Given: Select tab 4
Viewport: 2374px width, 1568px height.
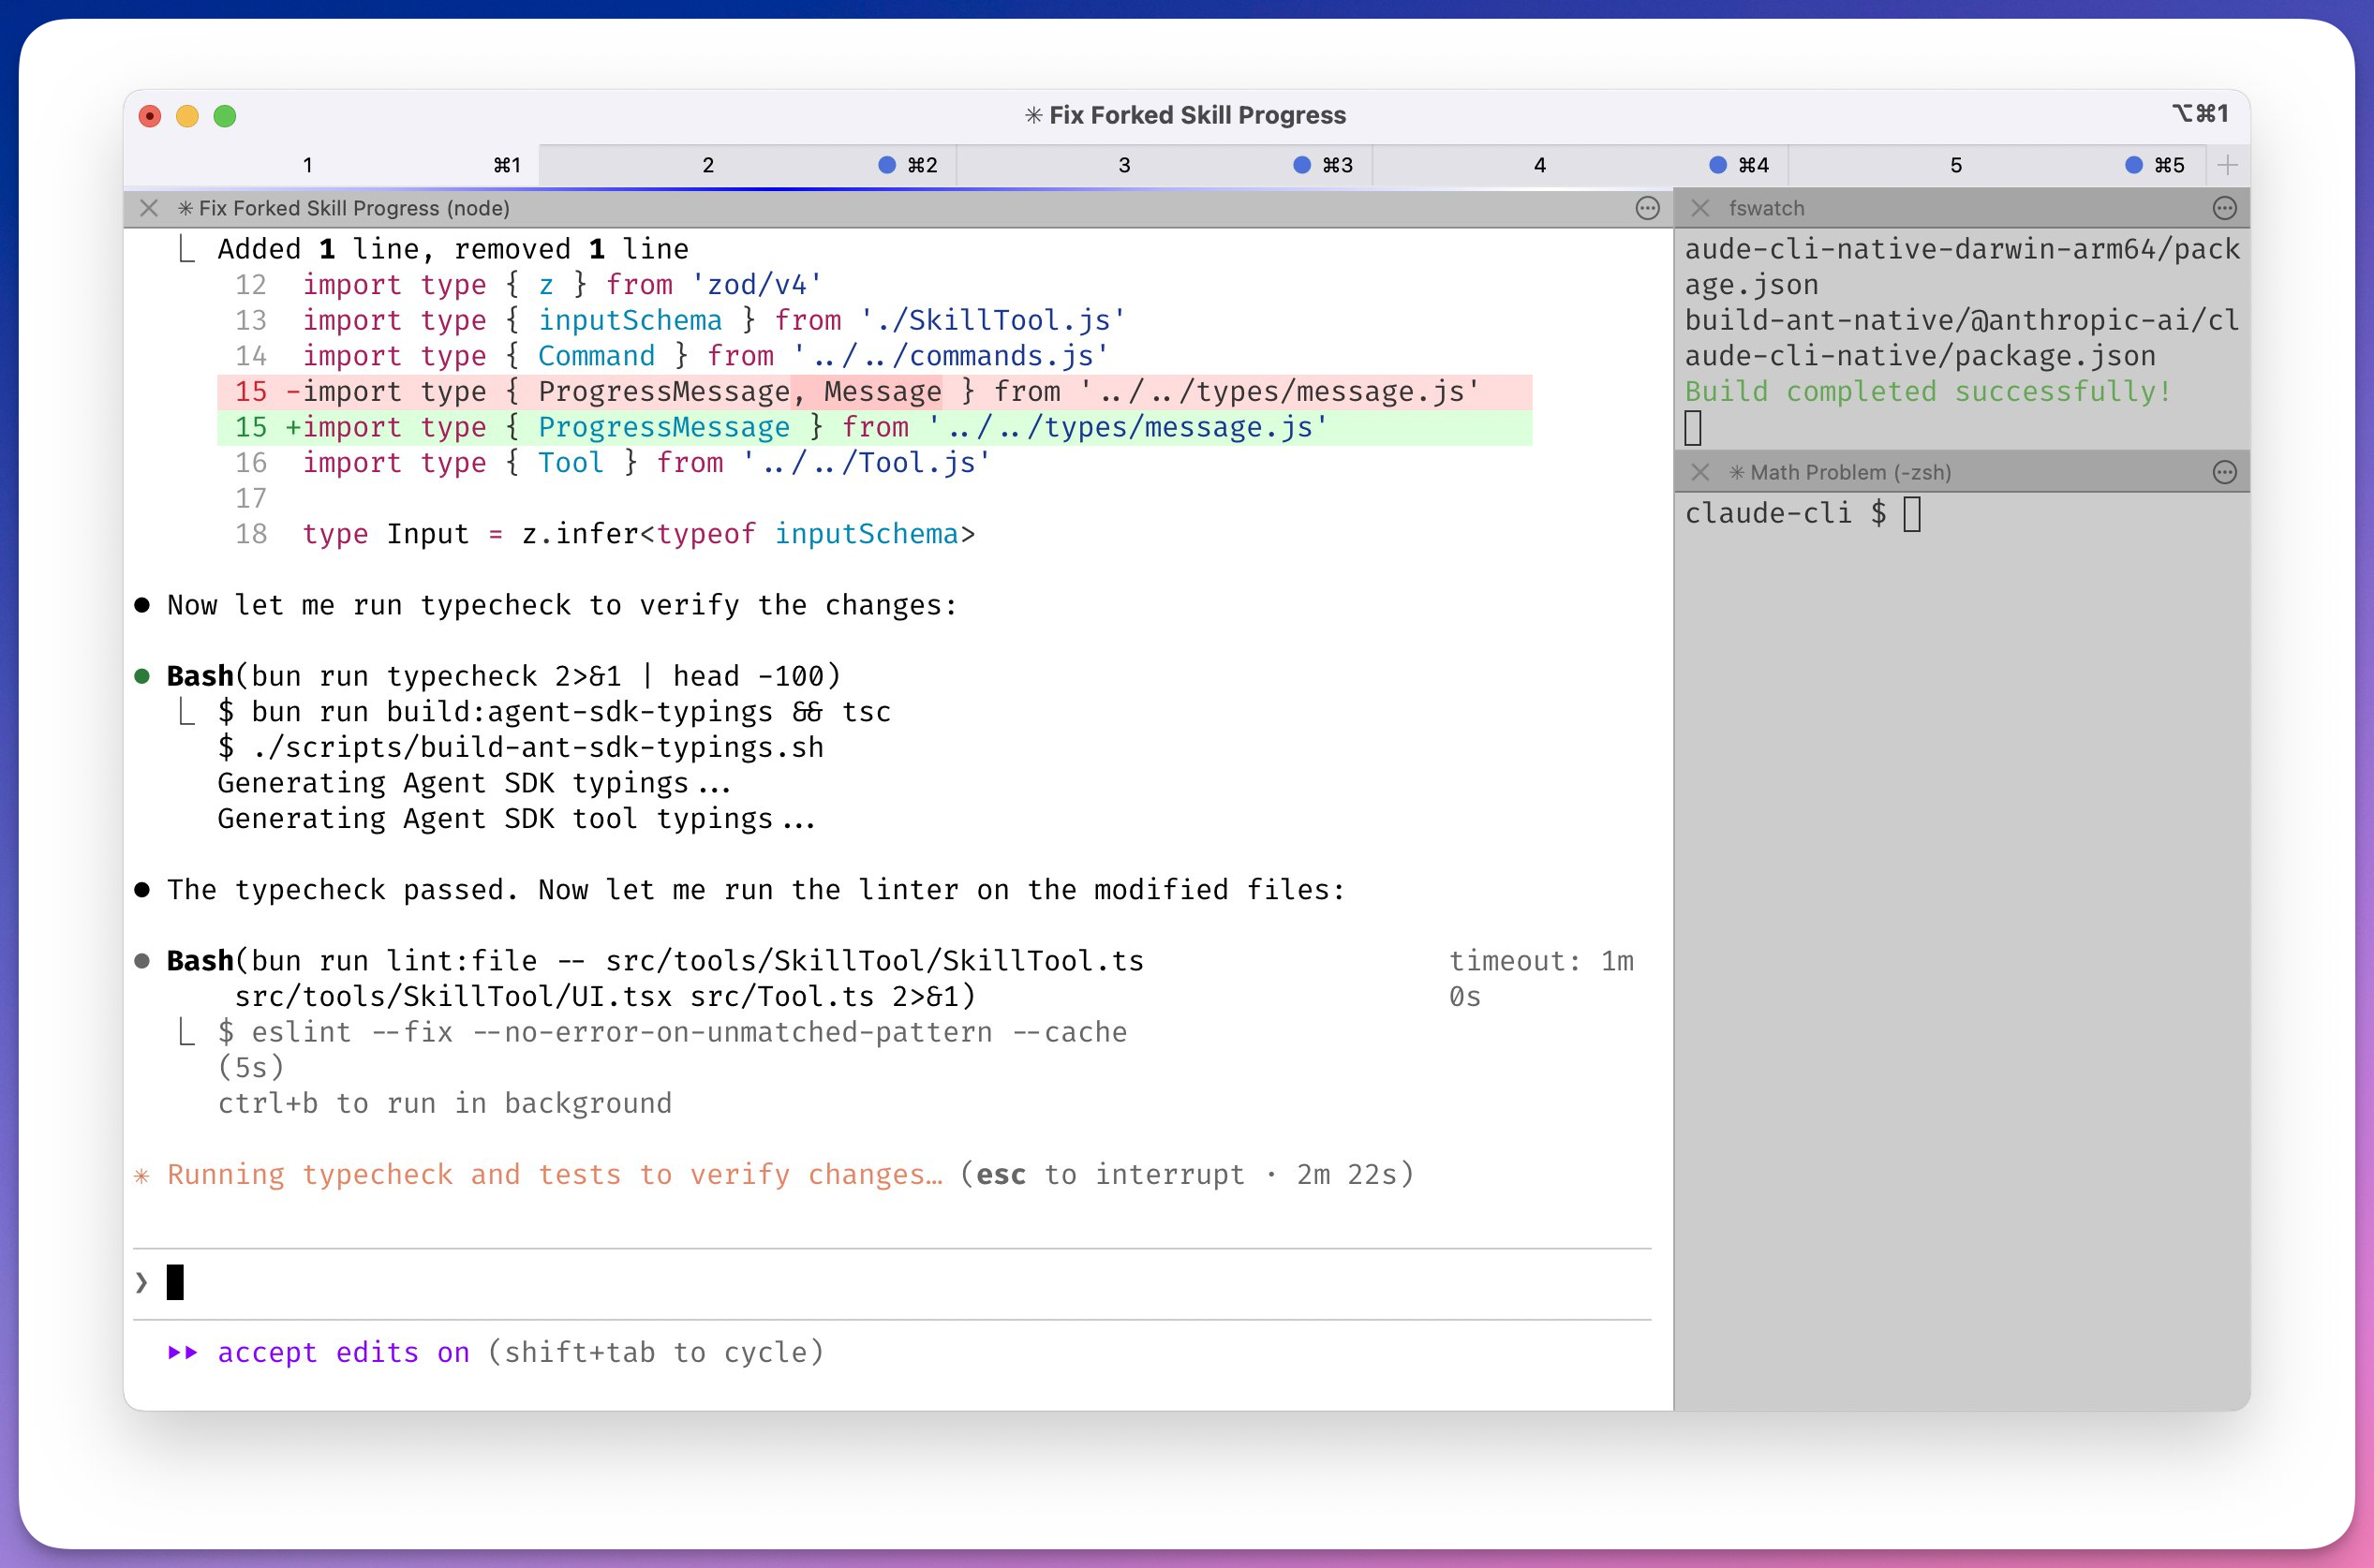Looking at the screenshot, I should [1540, 165].
